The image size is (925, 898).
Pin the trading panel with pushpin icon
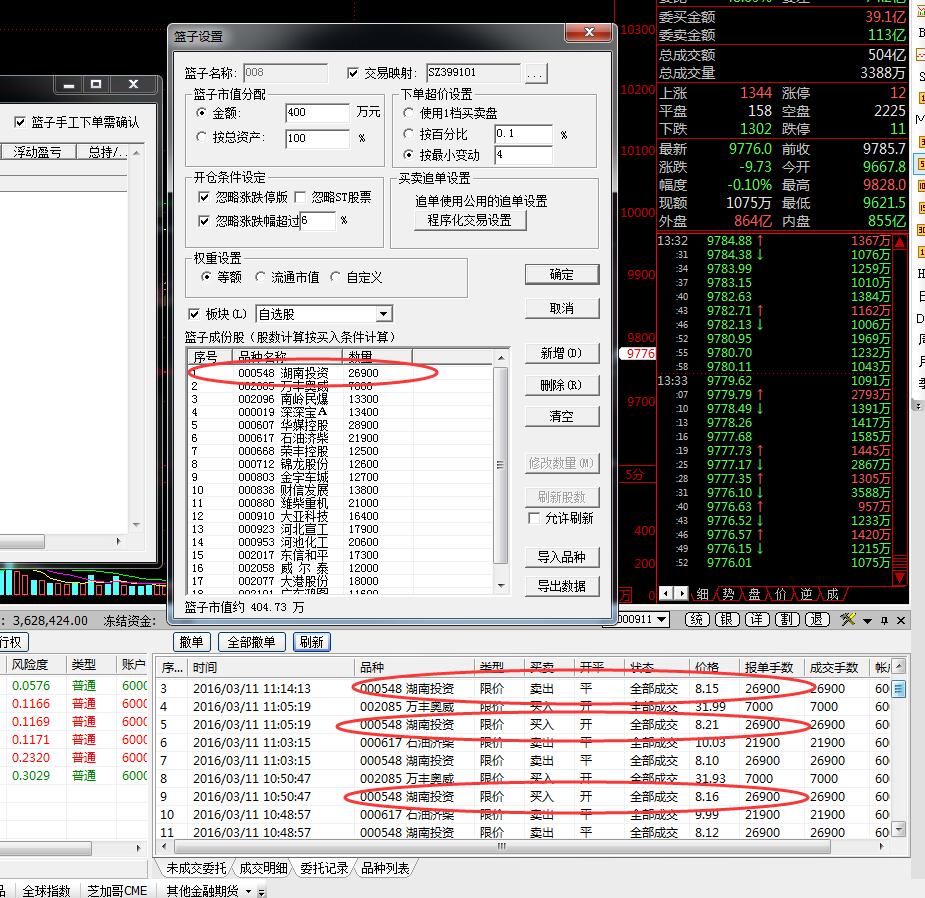click(884, 620)
